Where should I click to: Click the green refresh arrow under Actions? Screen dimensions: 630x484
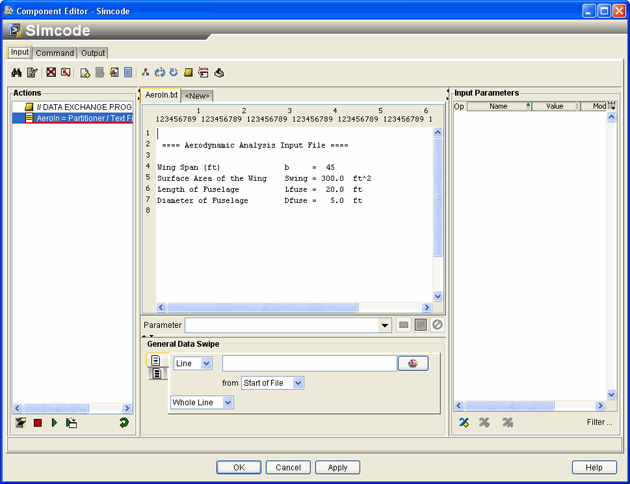pos(124,423)
